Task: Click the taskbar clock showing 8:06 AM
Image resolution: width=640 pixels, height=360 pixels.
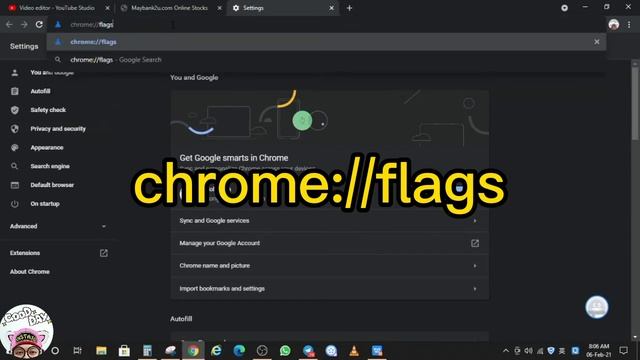Action: pos(599,351)
